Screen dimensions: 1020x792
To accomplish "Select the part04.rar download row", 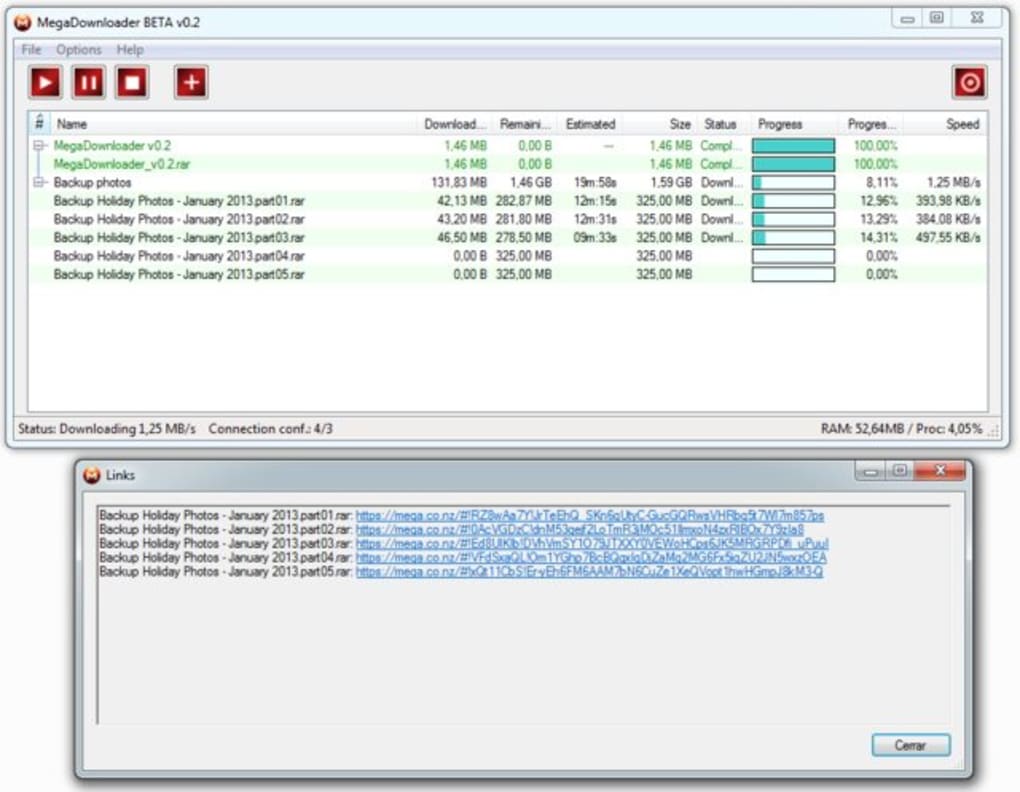I will (x=178, y=256).
